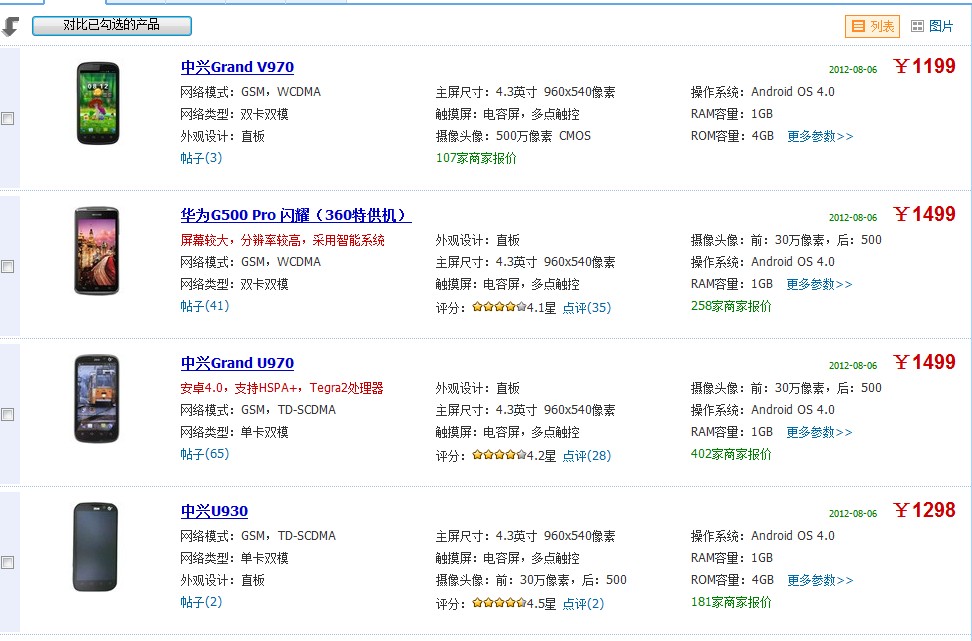This screenshot has width=972, height=641.
Task: Click the gray down arrow beside compare button
Action: (x=11, y=26)
